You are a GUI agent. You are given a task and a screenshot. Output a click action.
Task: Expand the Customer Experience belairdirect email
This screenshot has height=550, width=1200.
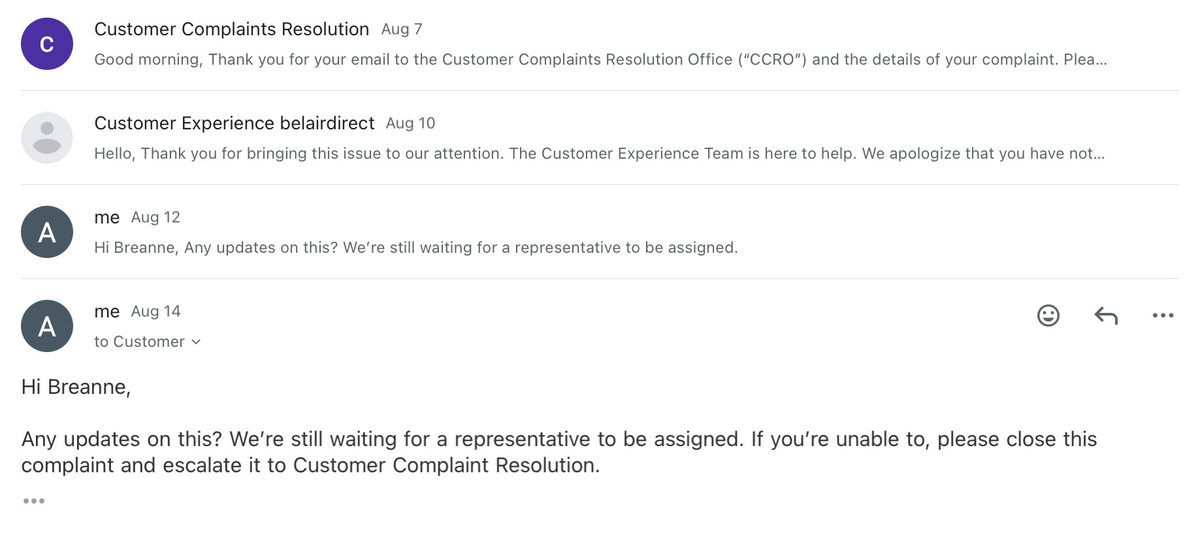click(x=600, y=138)
